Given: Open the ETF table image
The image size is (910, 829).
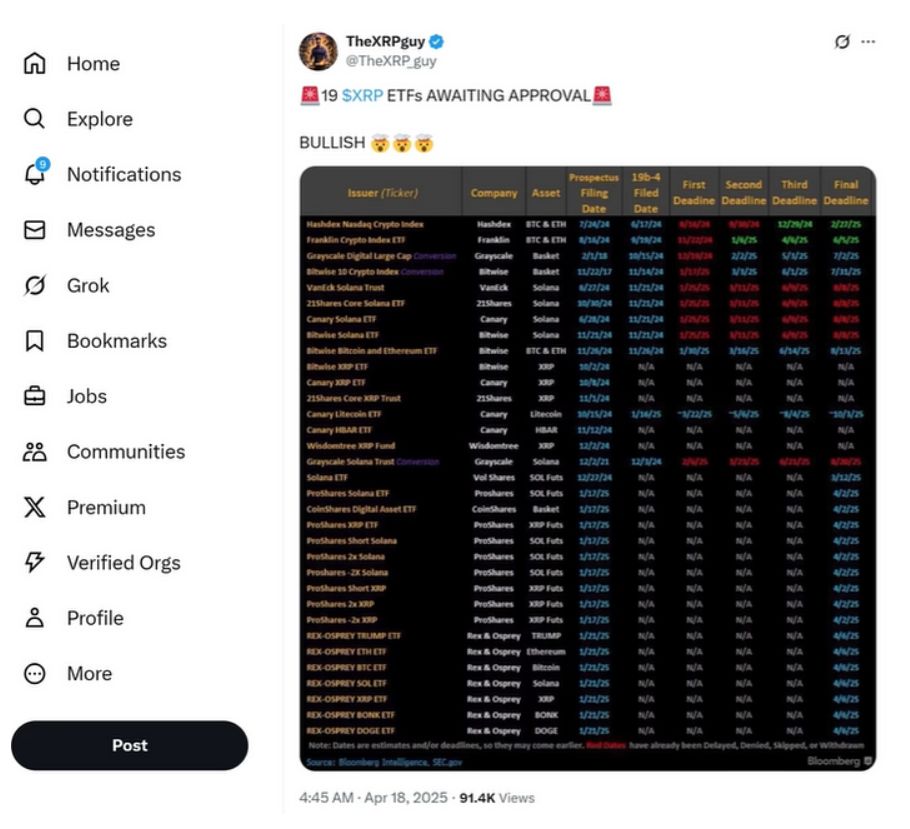Looking at the screenshot, I should (588, 468).
